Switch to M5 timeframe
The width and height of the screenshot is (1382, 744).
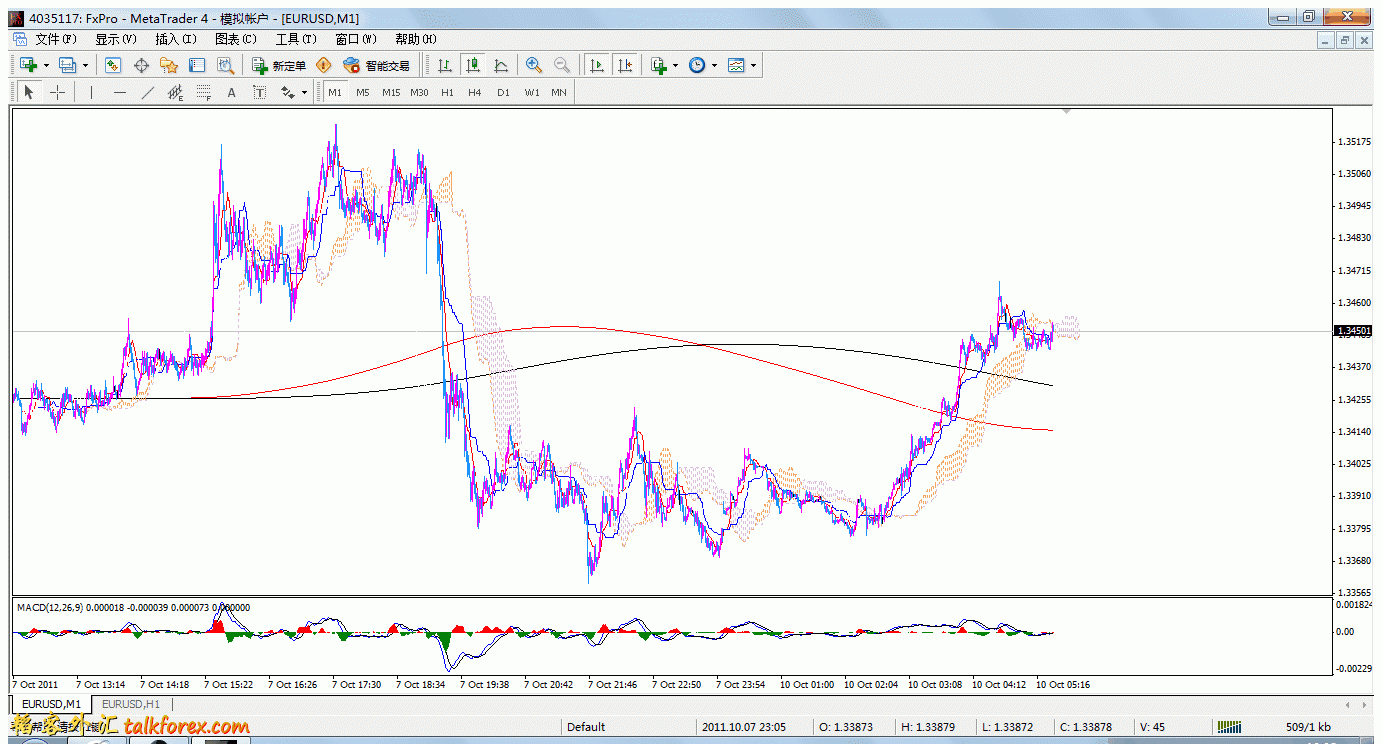(362, 92)
